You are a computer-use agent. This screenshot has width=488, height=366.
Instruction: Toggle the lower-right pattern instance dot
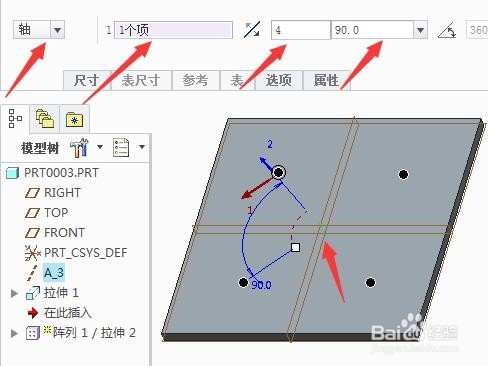(370, 283)
